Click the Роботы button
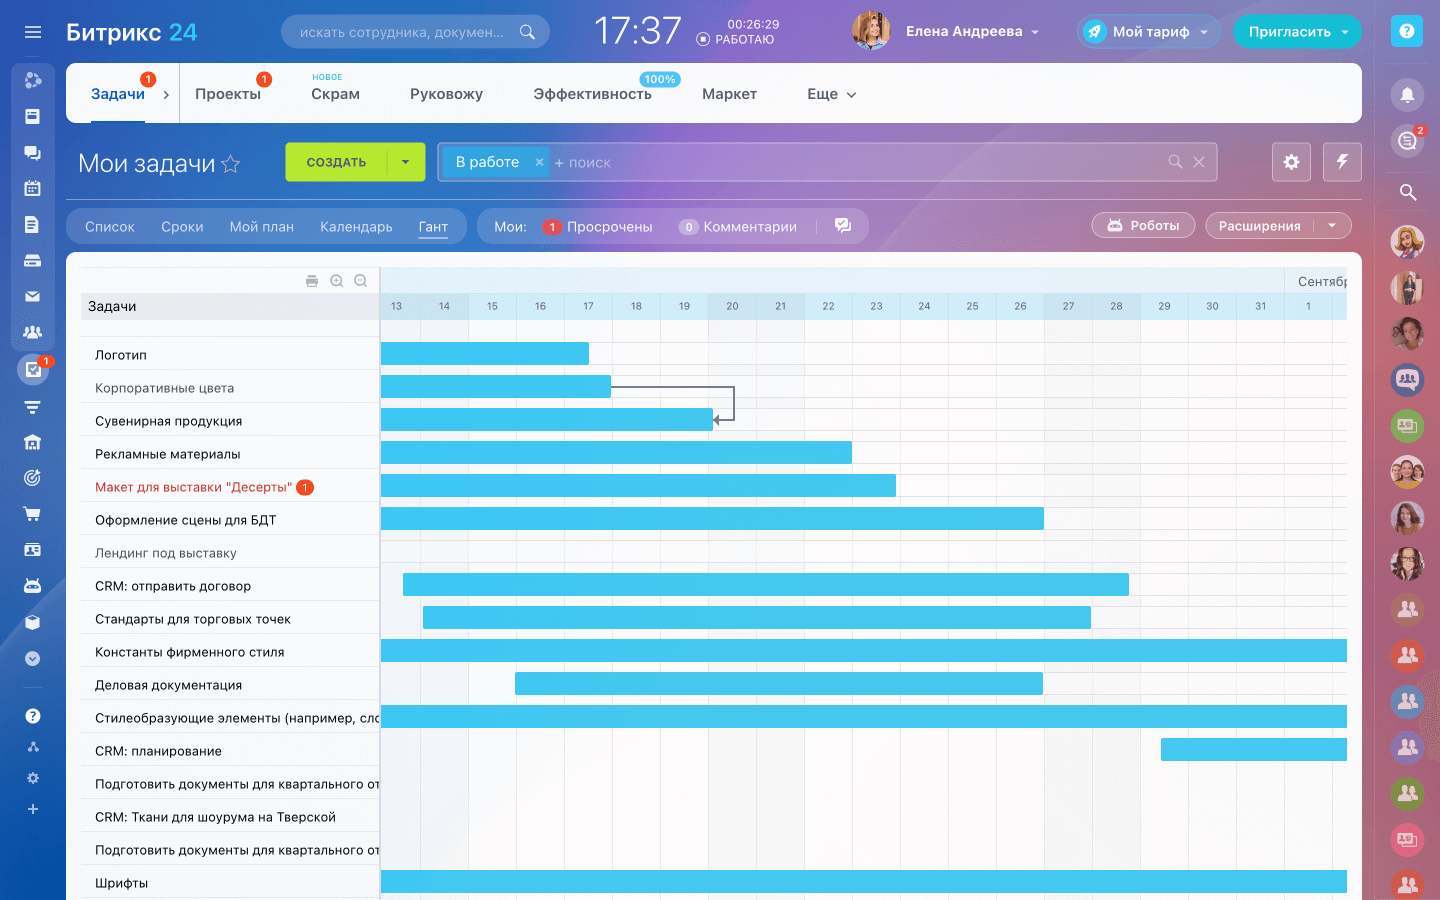1440x900 pixels. point(1143,226)
